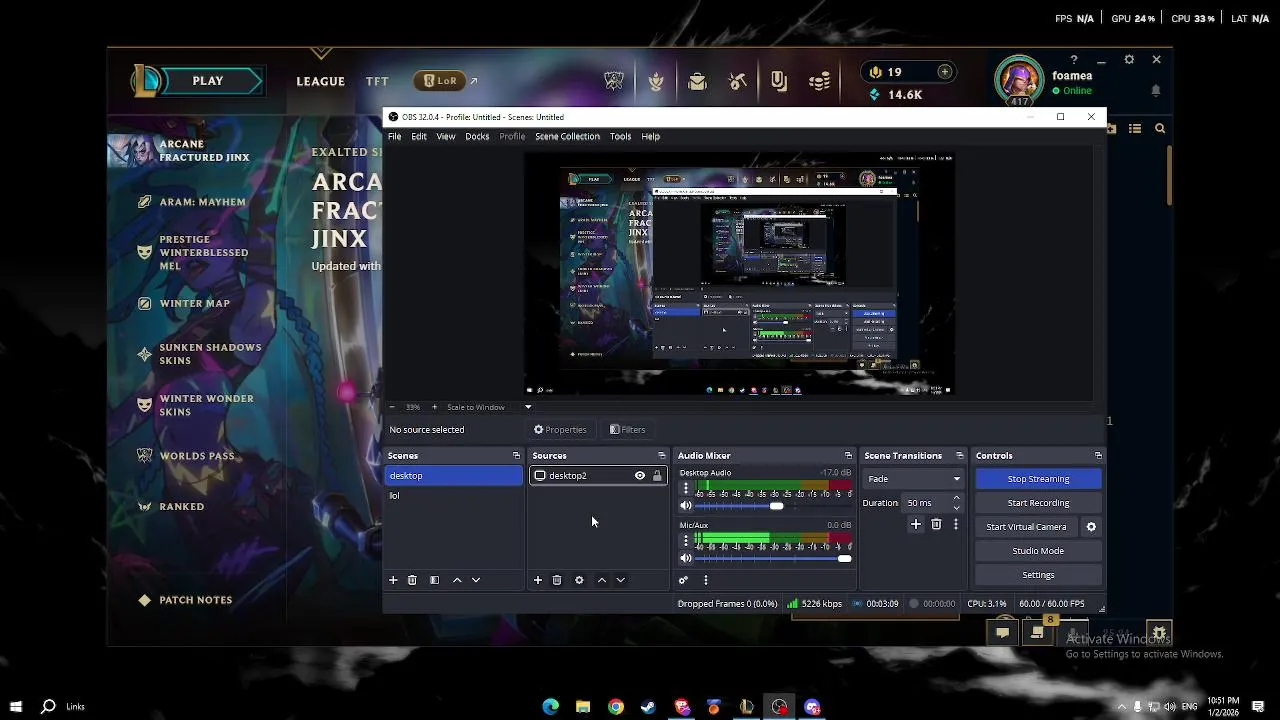Open Clash icon in League client
This screenshot has height=720, width=1280.
tap(614, 82)
